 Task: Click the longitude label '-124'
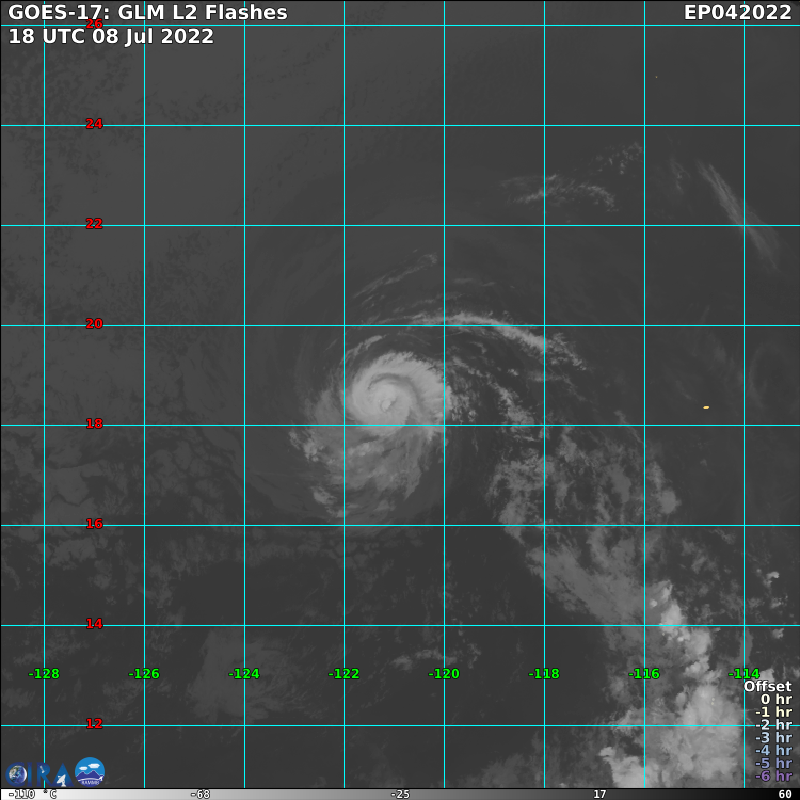[x=244, y=673]
